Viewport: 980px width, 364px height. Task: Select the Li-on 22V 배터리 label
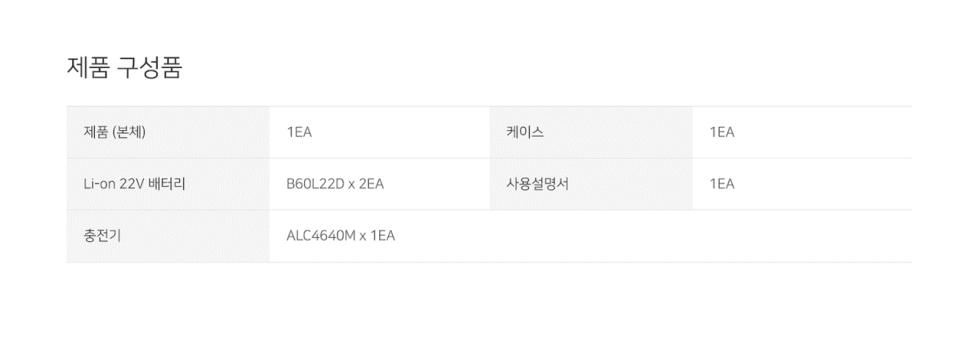[x=134, y=184]
